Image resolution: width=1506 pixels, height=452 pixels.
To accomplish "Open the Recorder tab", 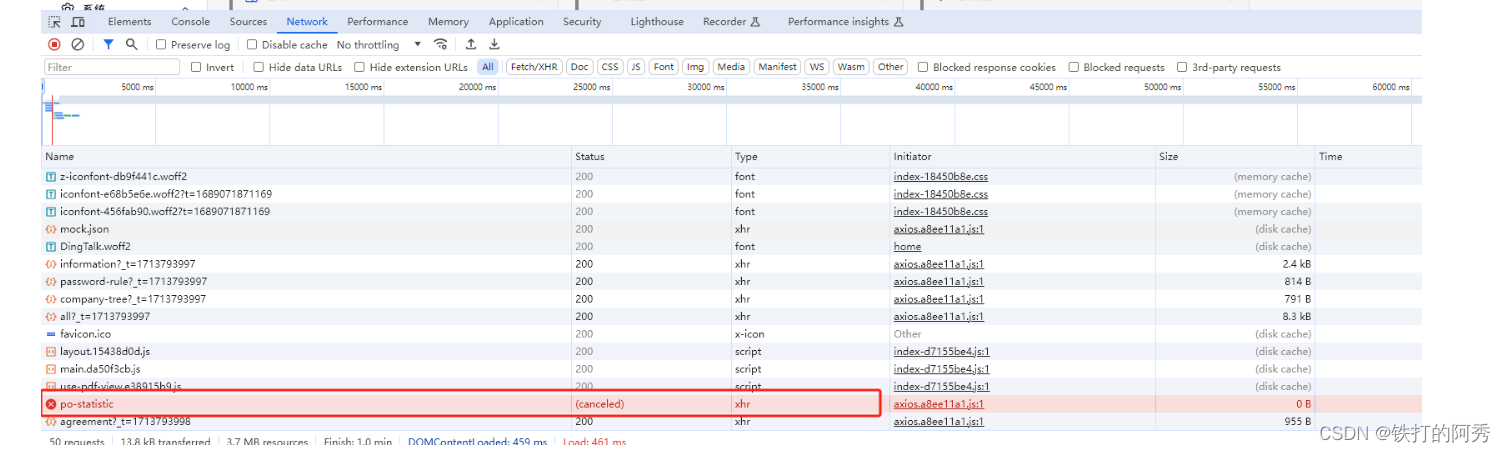I will coord(731,21).
